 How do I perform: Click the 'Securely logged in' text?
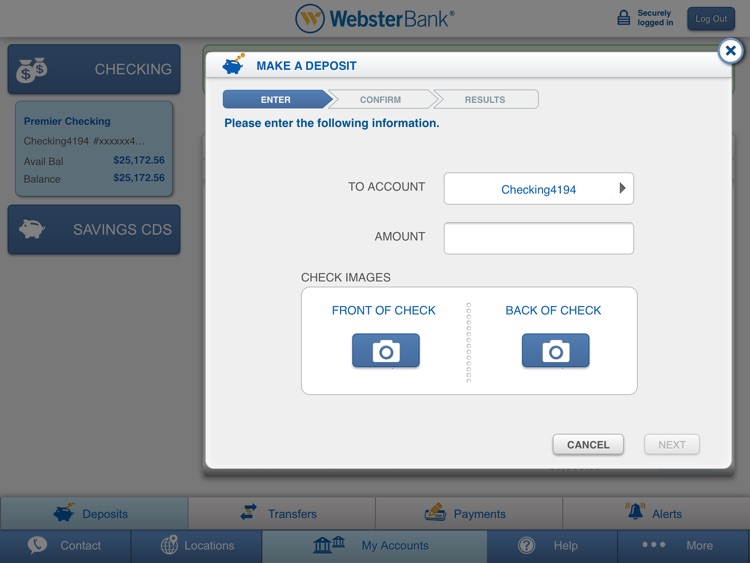coord(655,18)
